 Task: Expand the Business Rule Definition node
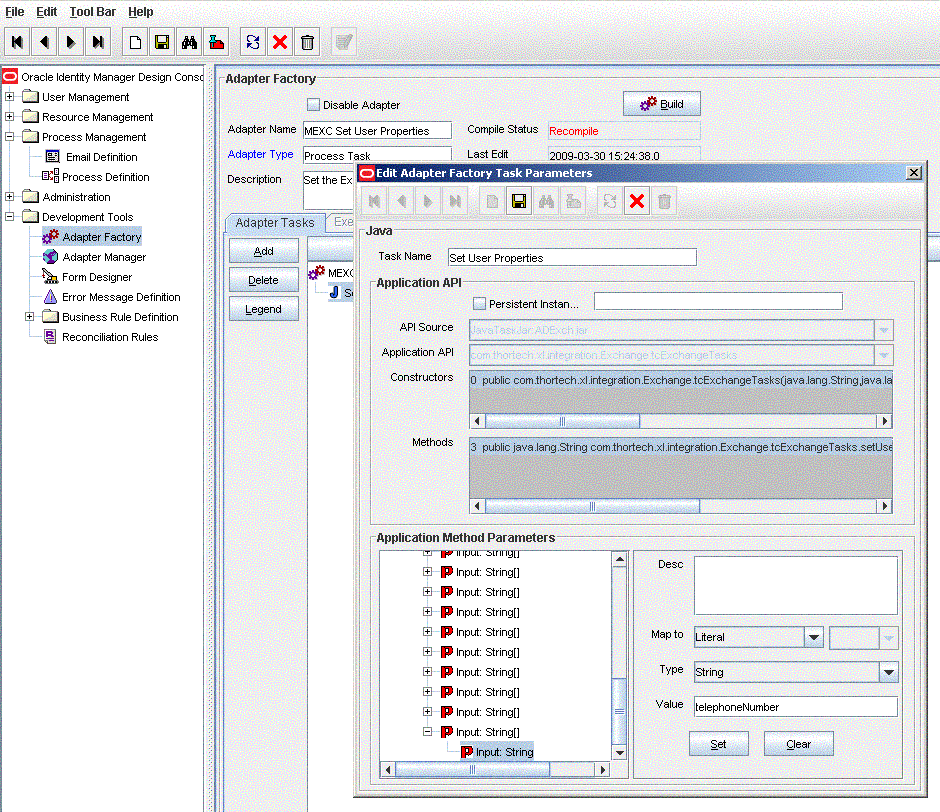pos(29,317)
